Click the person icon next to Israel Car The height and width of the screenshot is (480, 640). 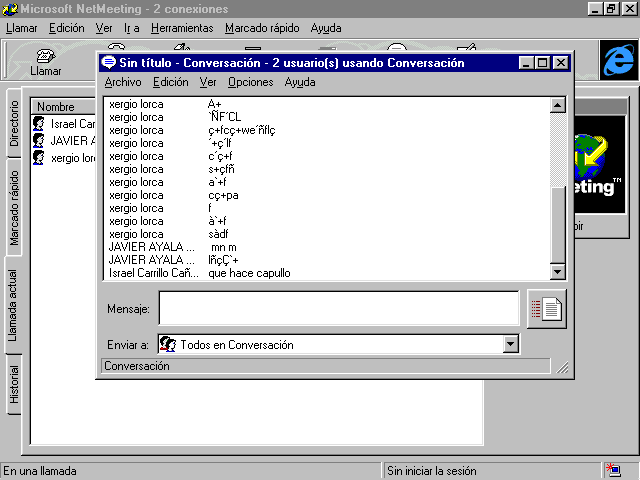[39, 123]
